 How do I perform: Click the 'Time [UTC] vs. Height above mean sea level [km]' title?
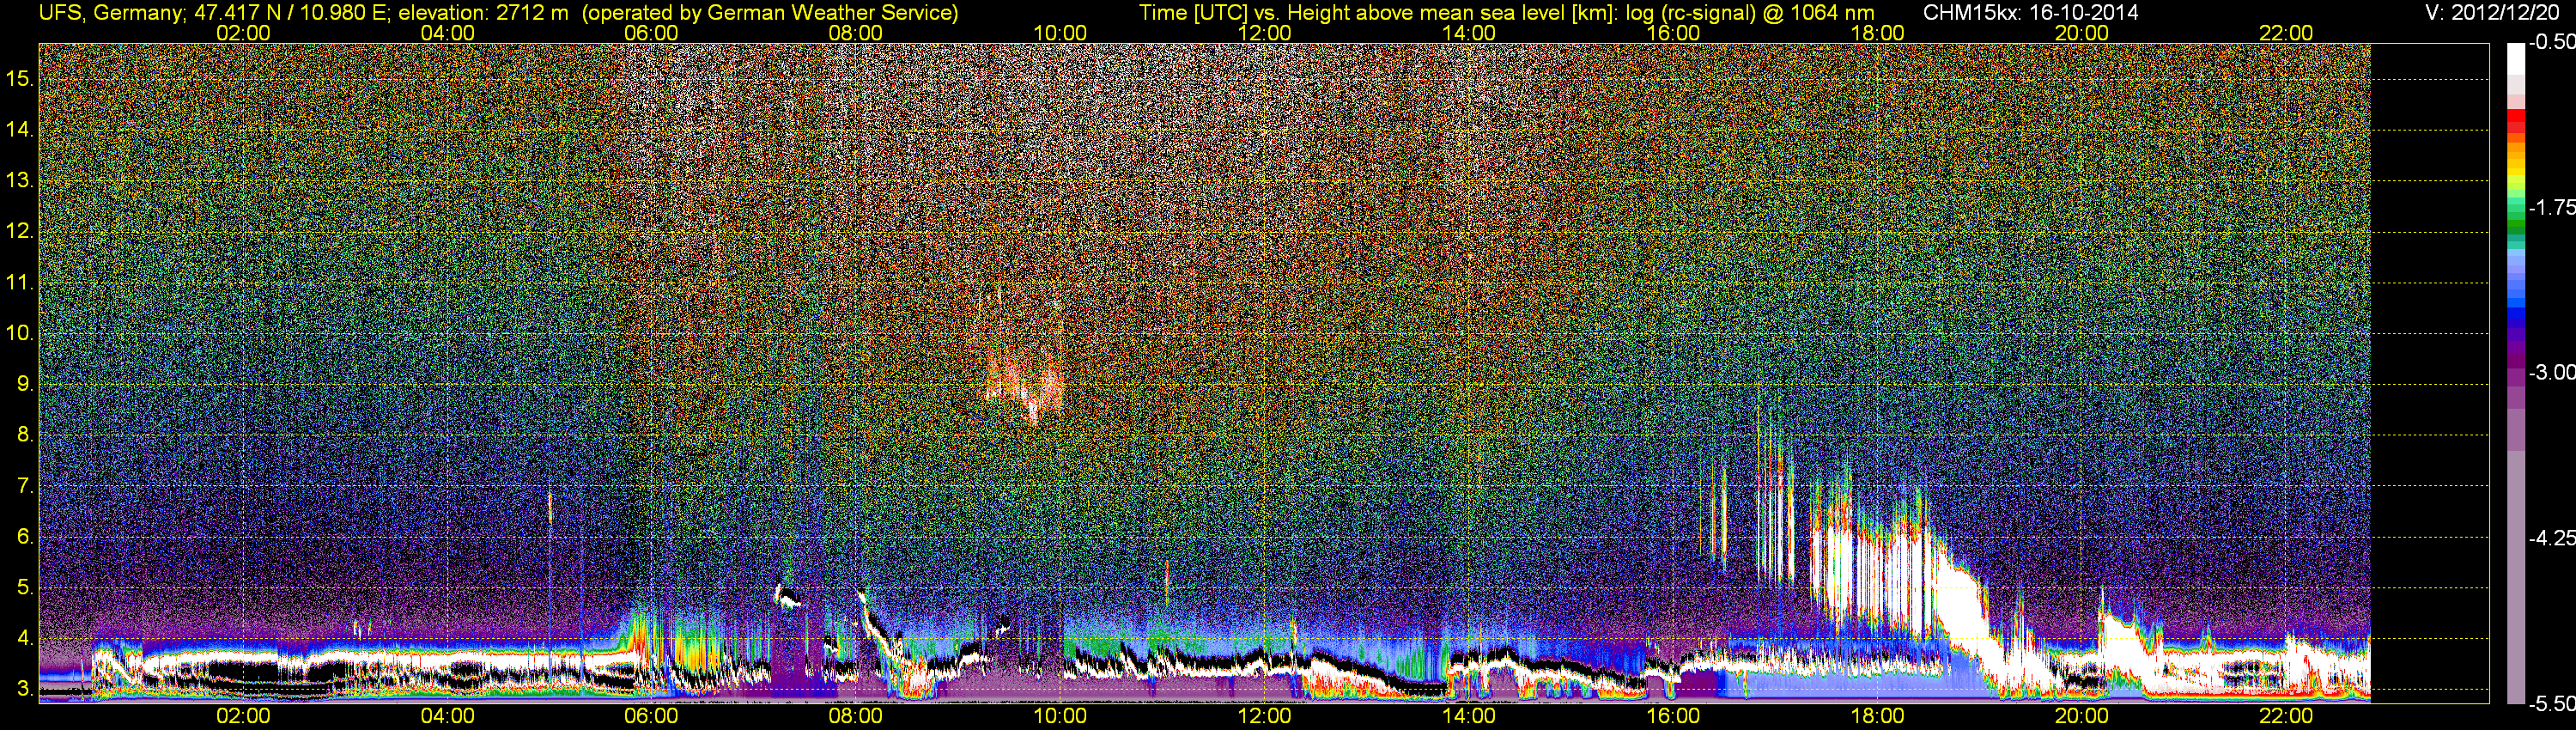tap(1380, 13)
